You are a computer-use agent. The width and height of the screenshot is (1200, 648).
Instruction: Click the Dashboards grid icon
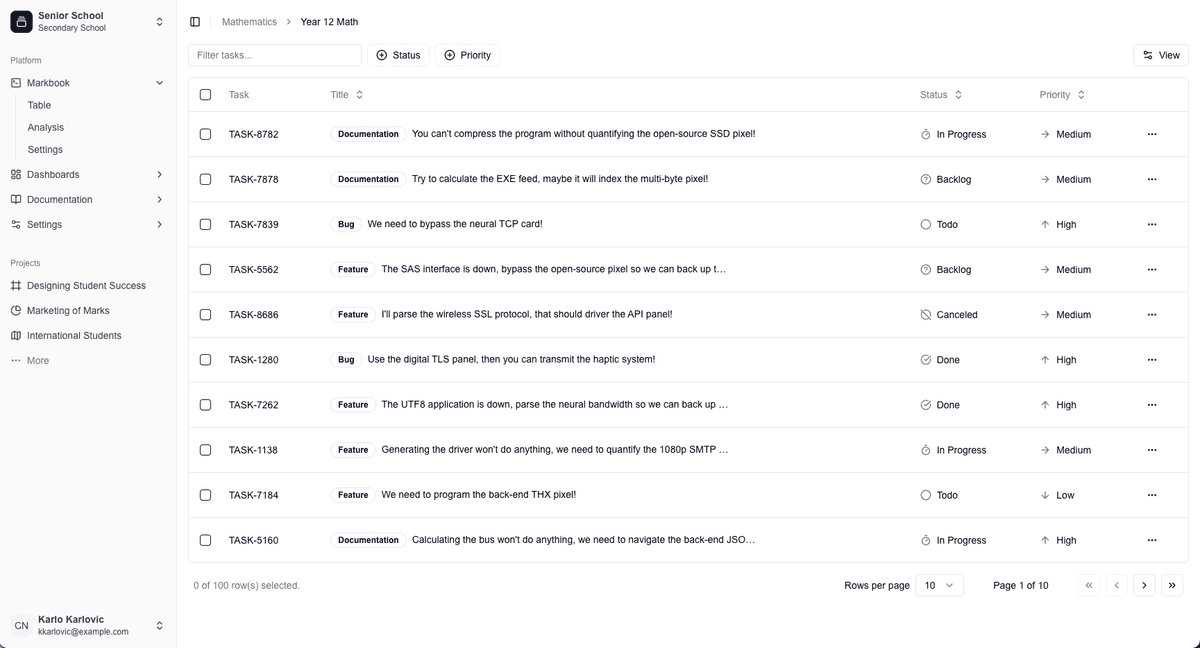coord(16,174)
